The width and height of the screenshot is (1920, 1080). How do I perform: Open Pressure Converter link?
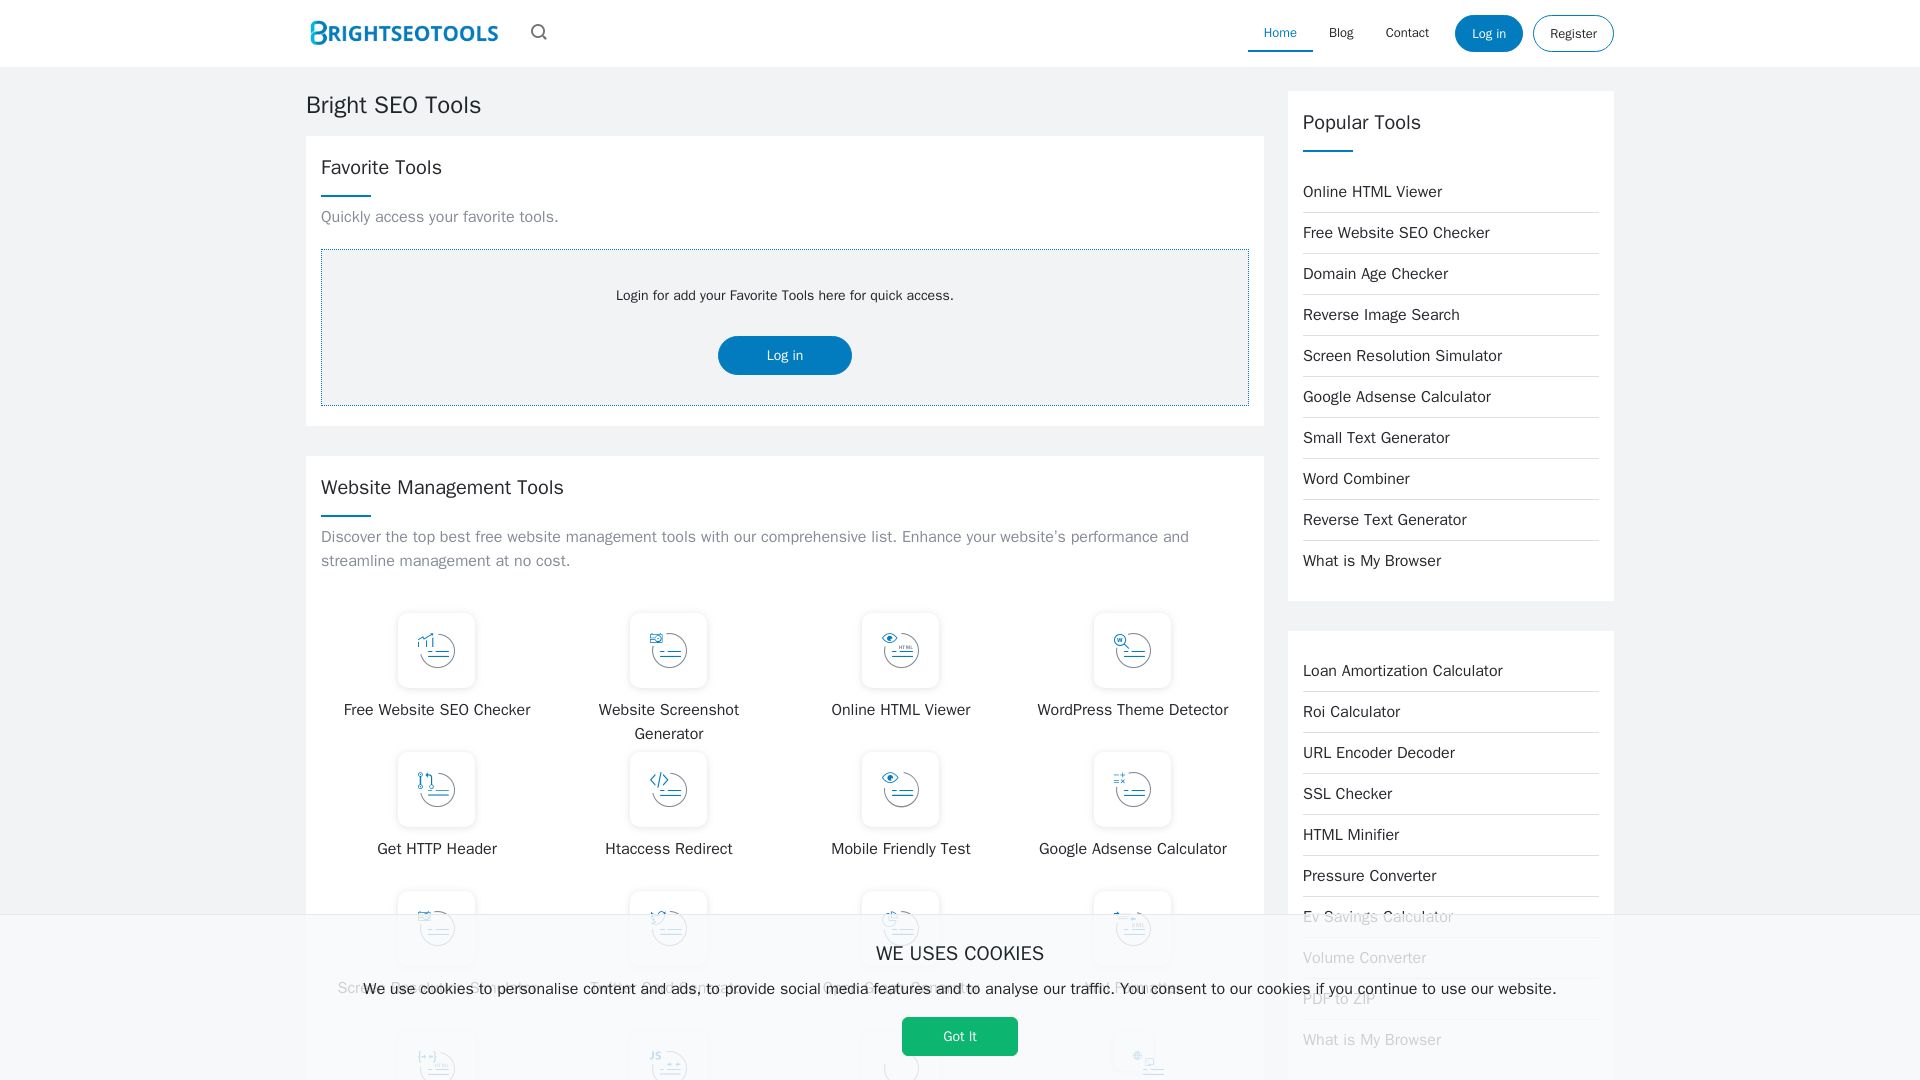click(x=1369, y=876)
